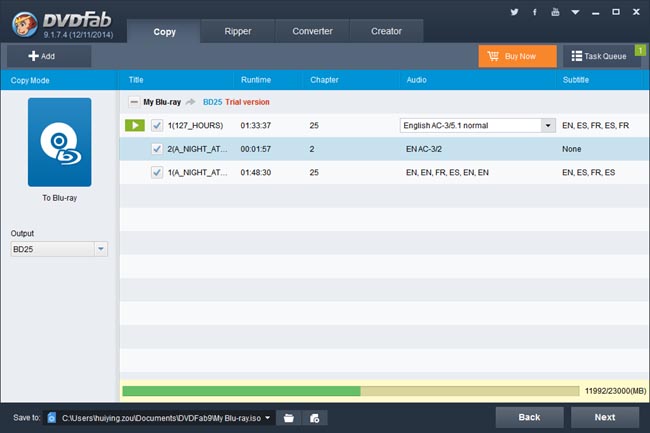Image resolution: width=650 pixels, height=433 pixels.
Task: Switch to the Copy tab
Action: [x=164, y=31]
